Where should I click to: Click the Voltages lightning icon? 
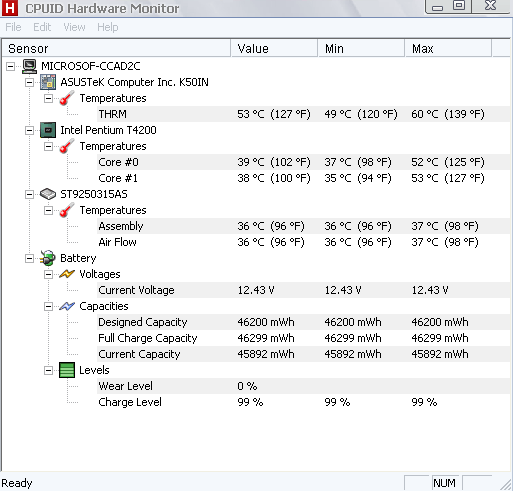coord(67,274)
